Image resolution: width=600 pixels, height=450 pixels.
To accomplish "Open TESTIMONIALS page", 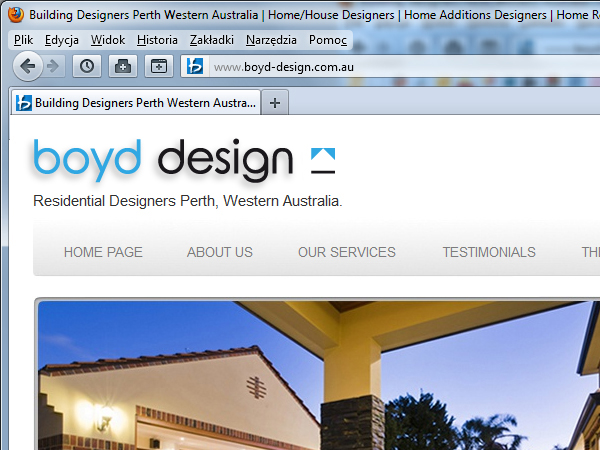I will 489,252.
